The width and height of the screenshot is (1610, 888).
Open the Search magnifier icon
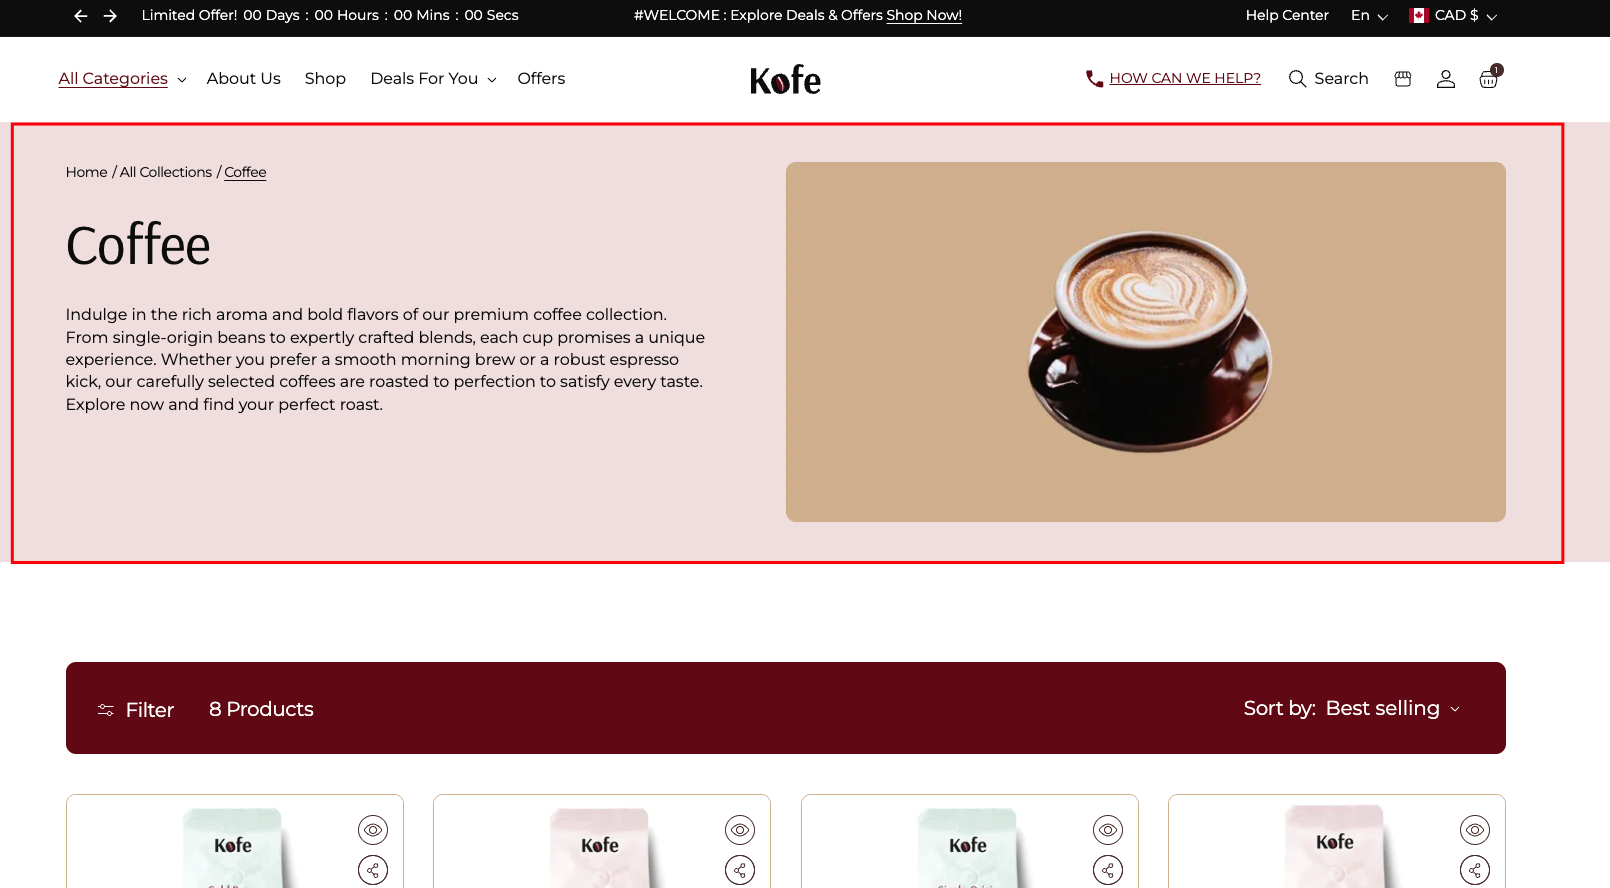tap(1297, 79)
